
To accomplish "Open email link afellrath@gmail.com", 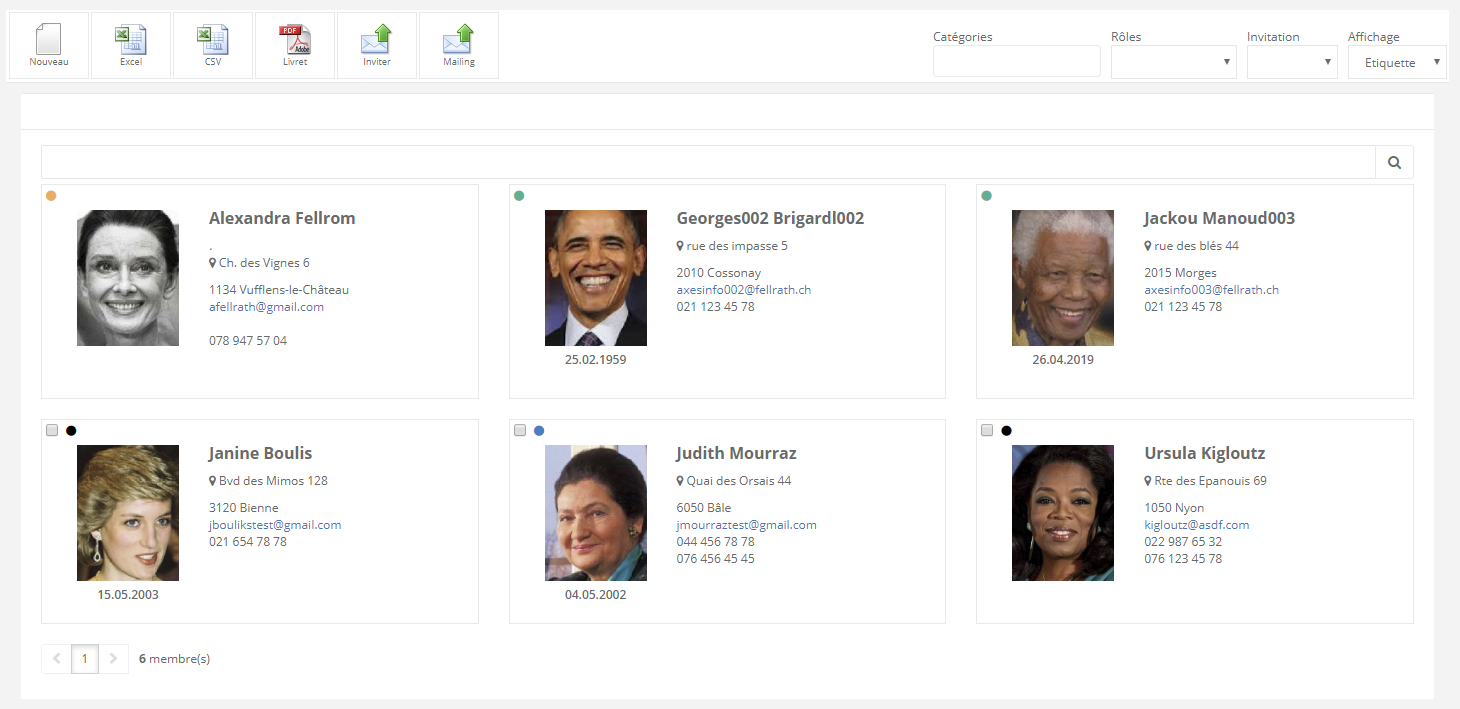I will tap(266, 307).
